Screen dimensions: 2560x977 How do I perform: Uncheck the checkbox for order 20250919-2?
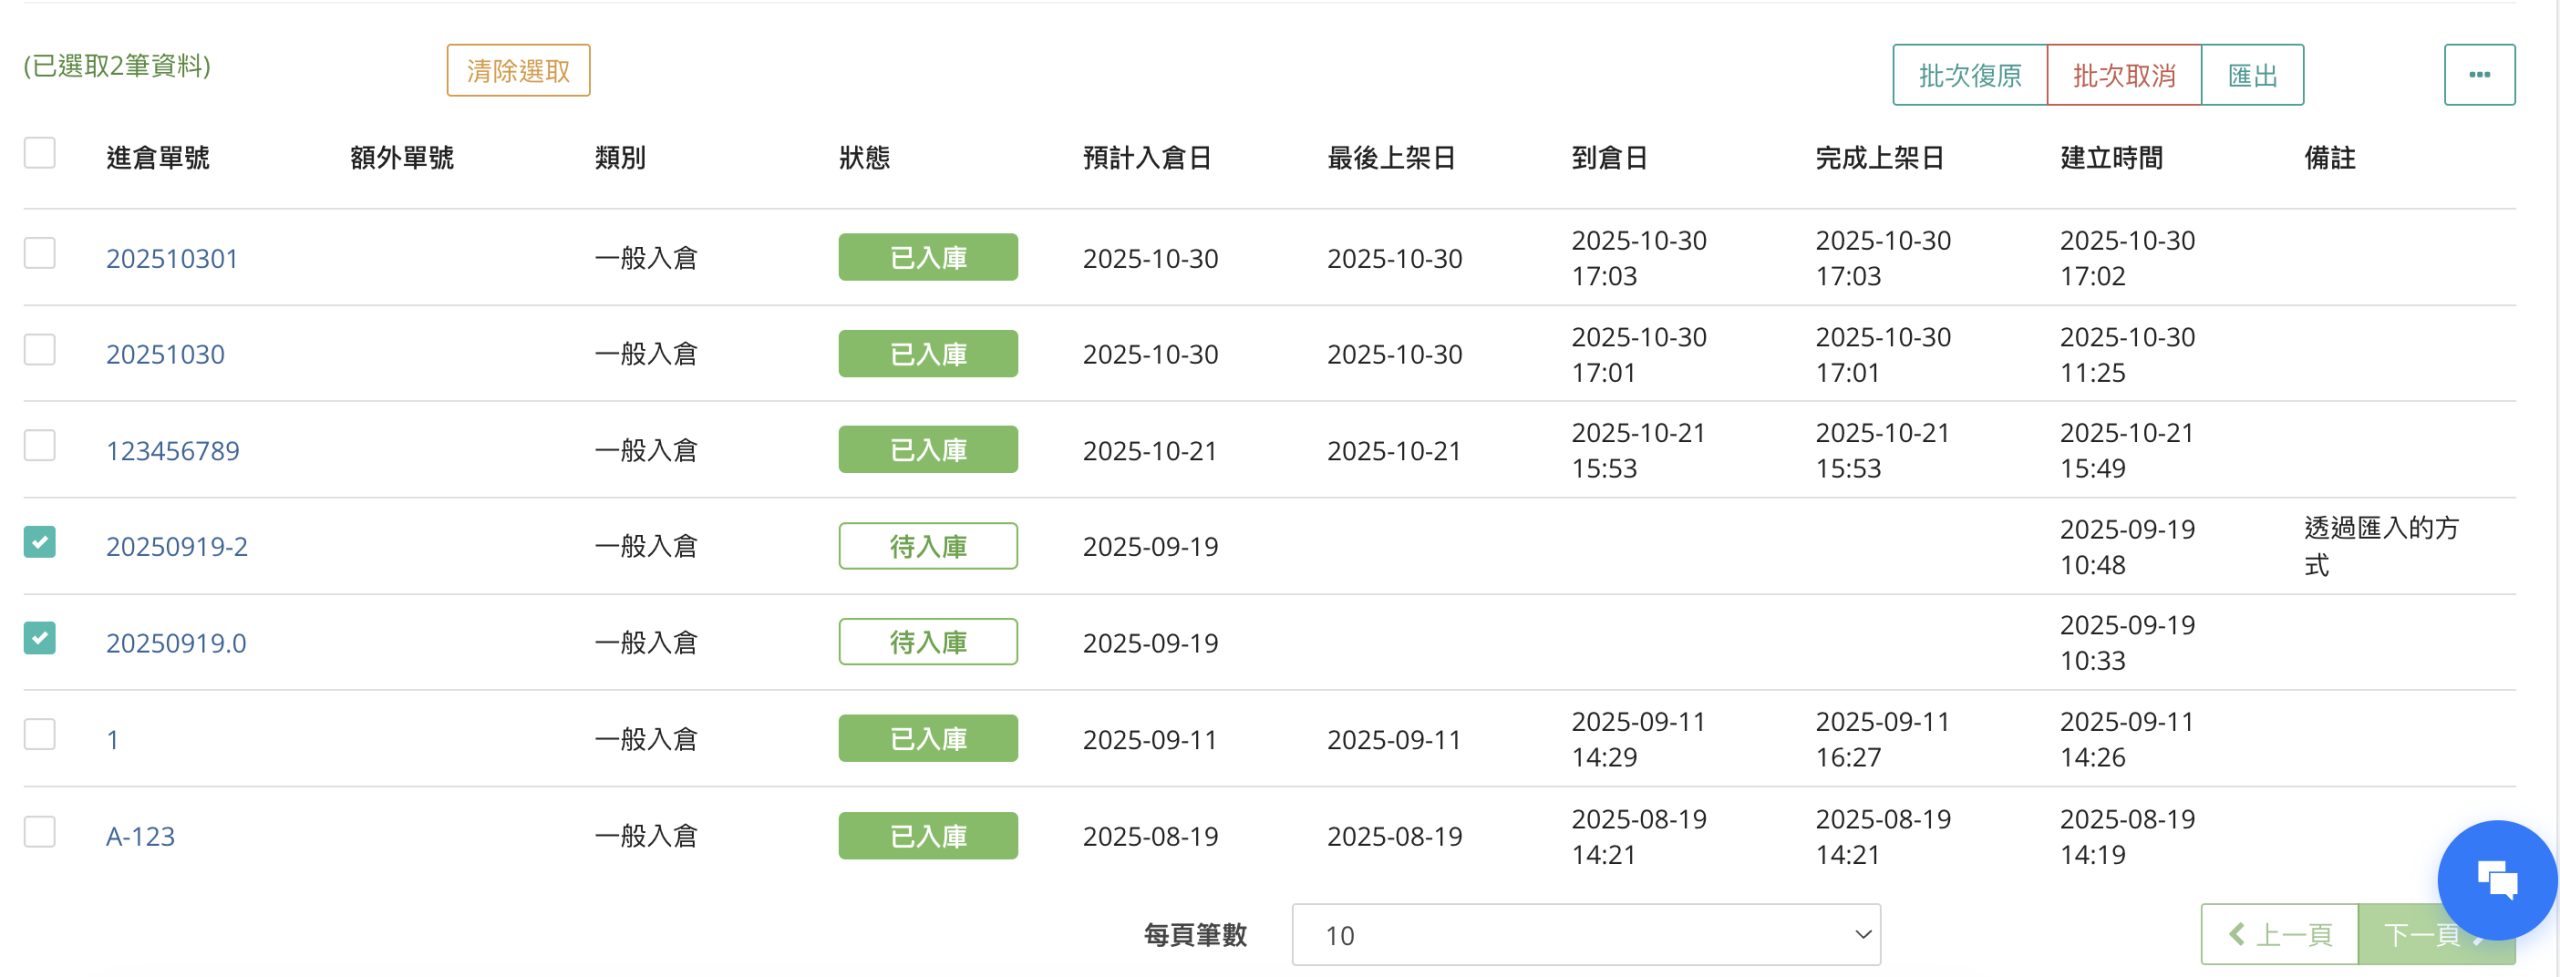pyautogui.click(x=40, y=542)
